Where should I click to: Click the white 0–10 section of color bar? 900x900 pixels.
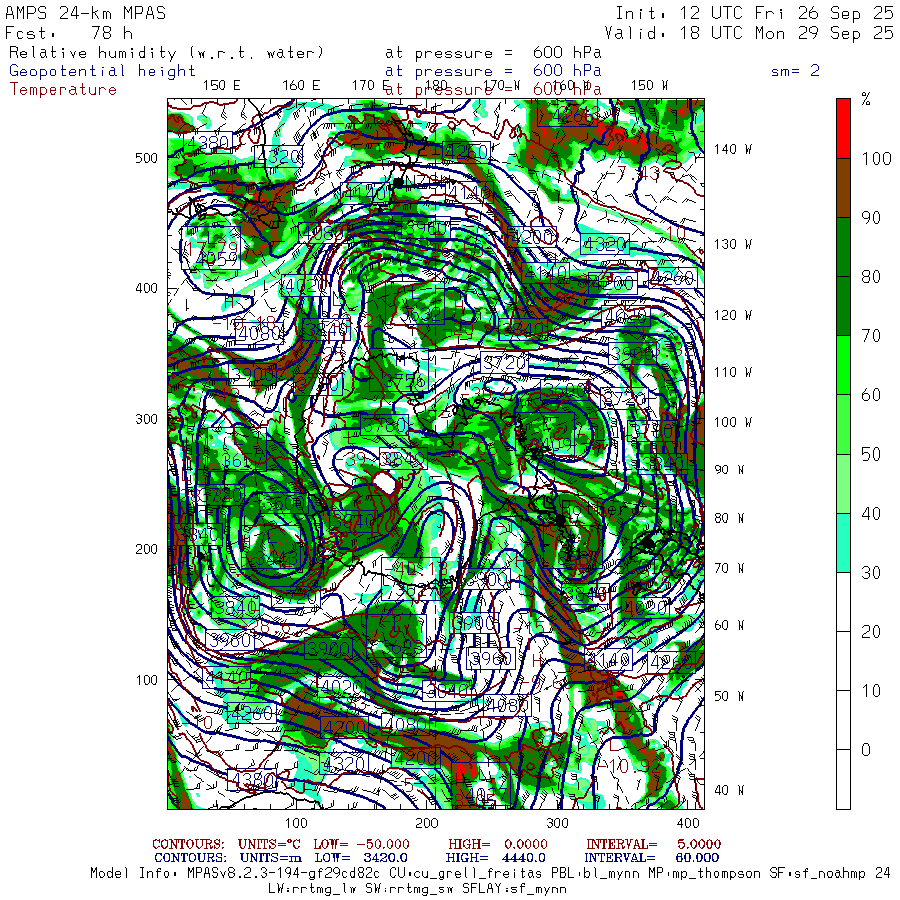843,720
